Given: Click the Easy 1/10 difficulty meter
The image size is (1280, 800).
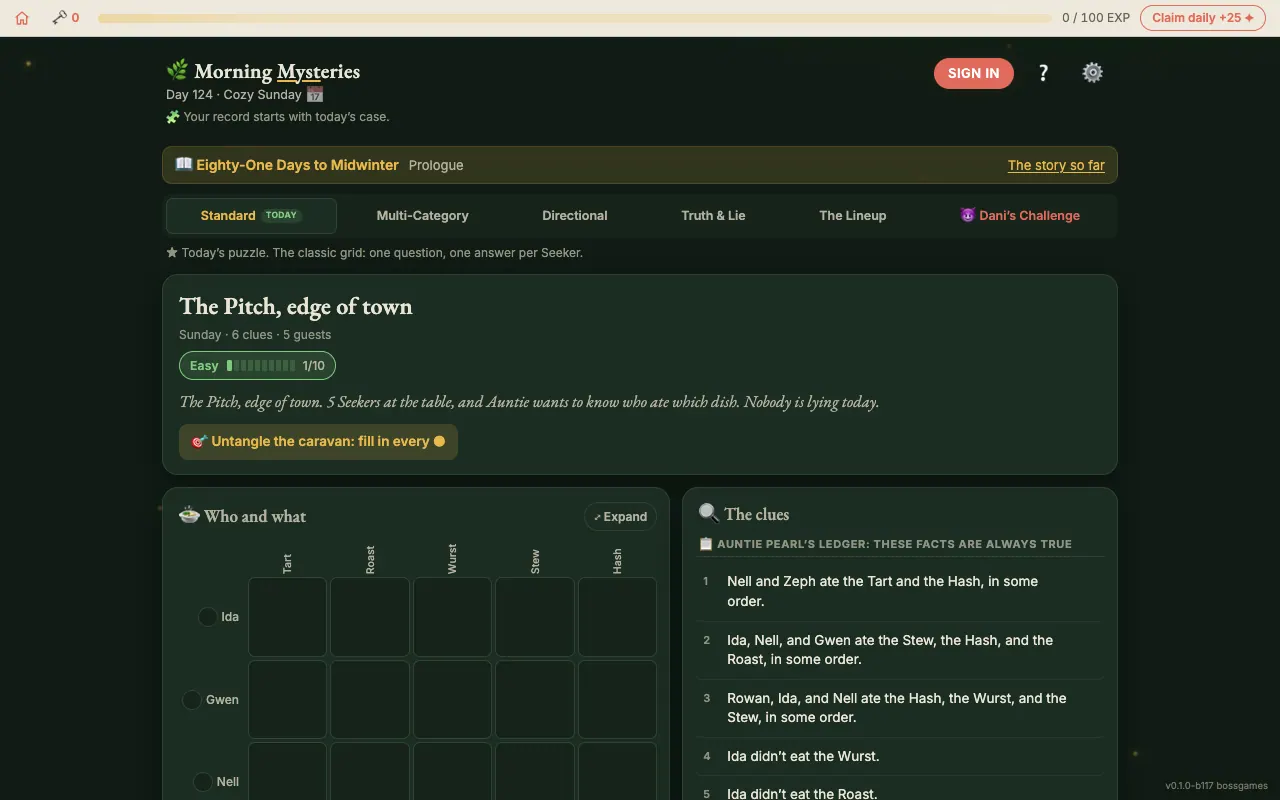Looking at the screenshot, I should point(257,366).
